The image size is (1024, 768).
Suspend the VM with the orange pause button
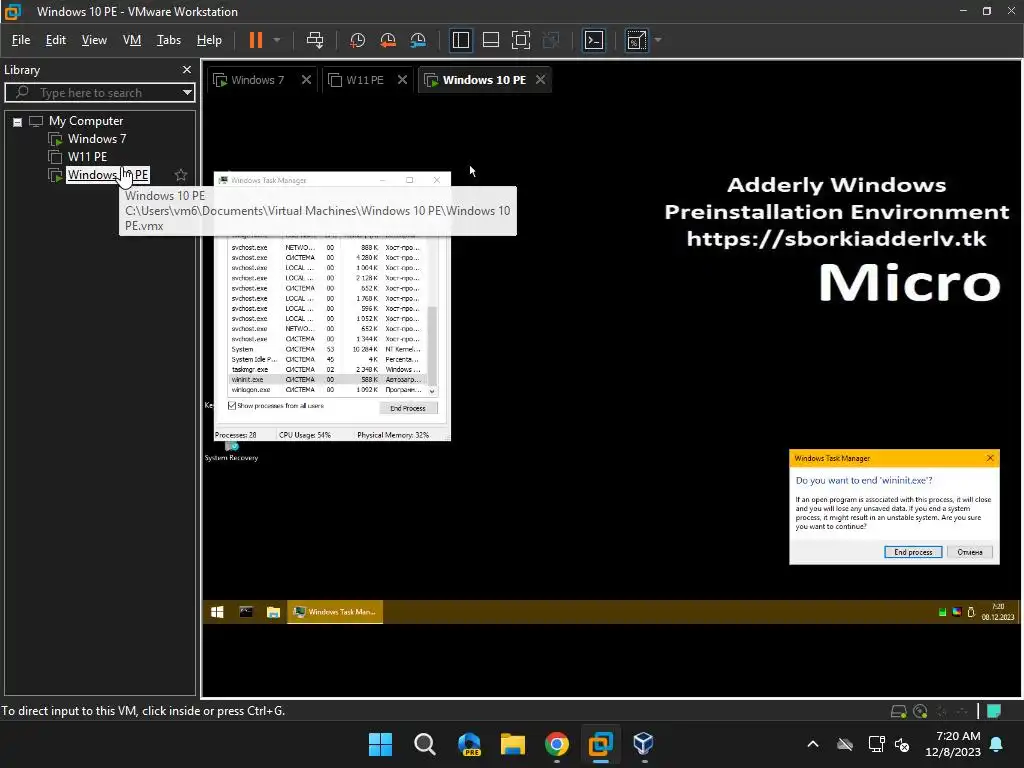256,40
